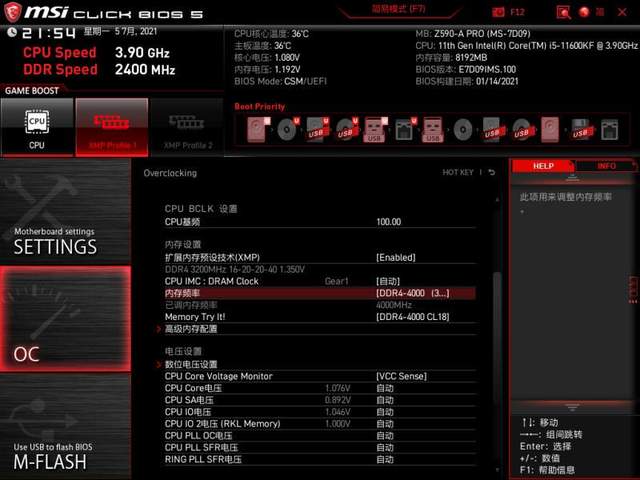Image resolution: width=640 pixels, height=480 pixels.
Task: Expand 高级内存配置 submenu
Action: click(191, 329)
